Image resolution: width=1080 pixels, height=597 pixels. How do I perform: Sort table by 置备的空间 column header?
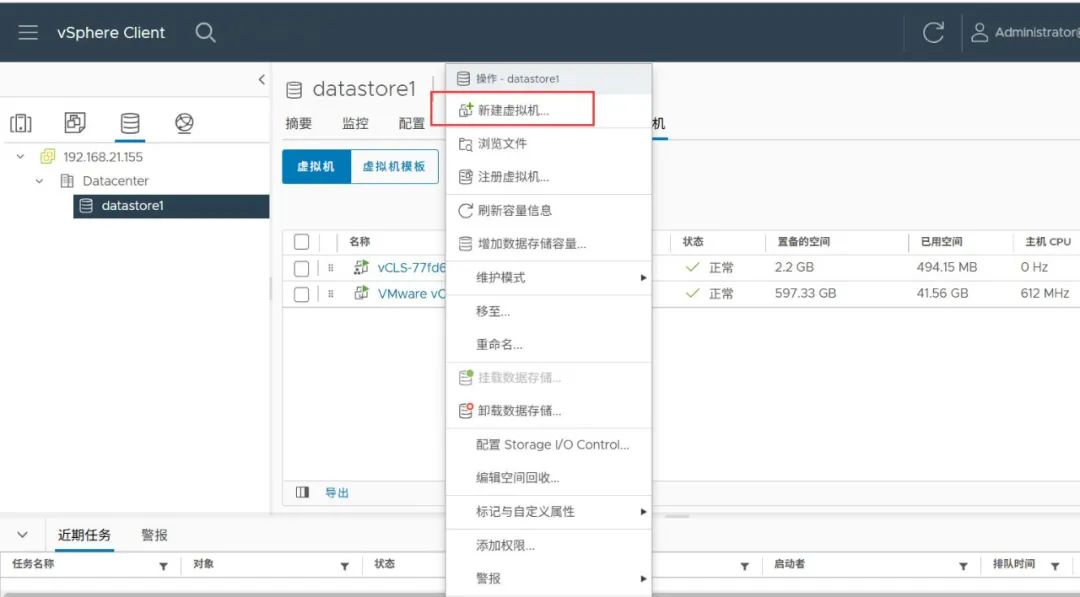pos(804,242)
